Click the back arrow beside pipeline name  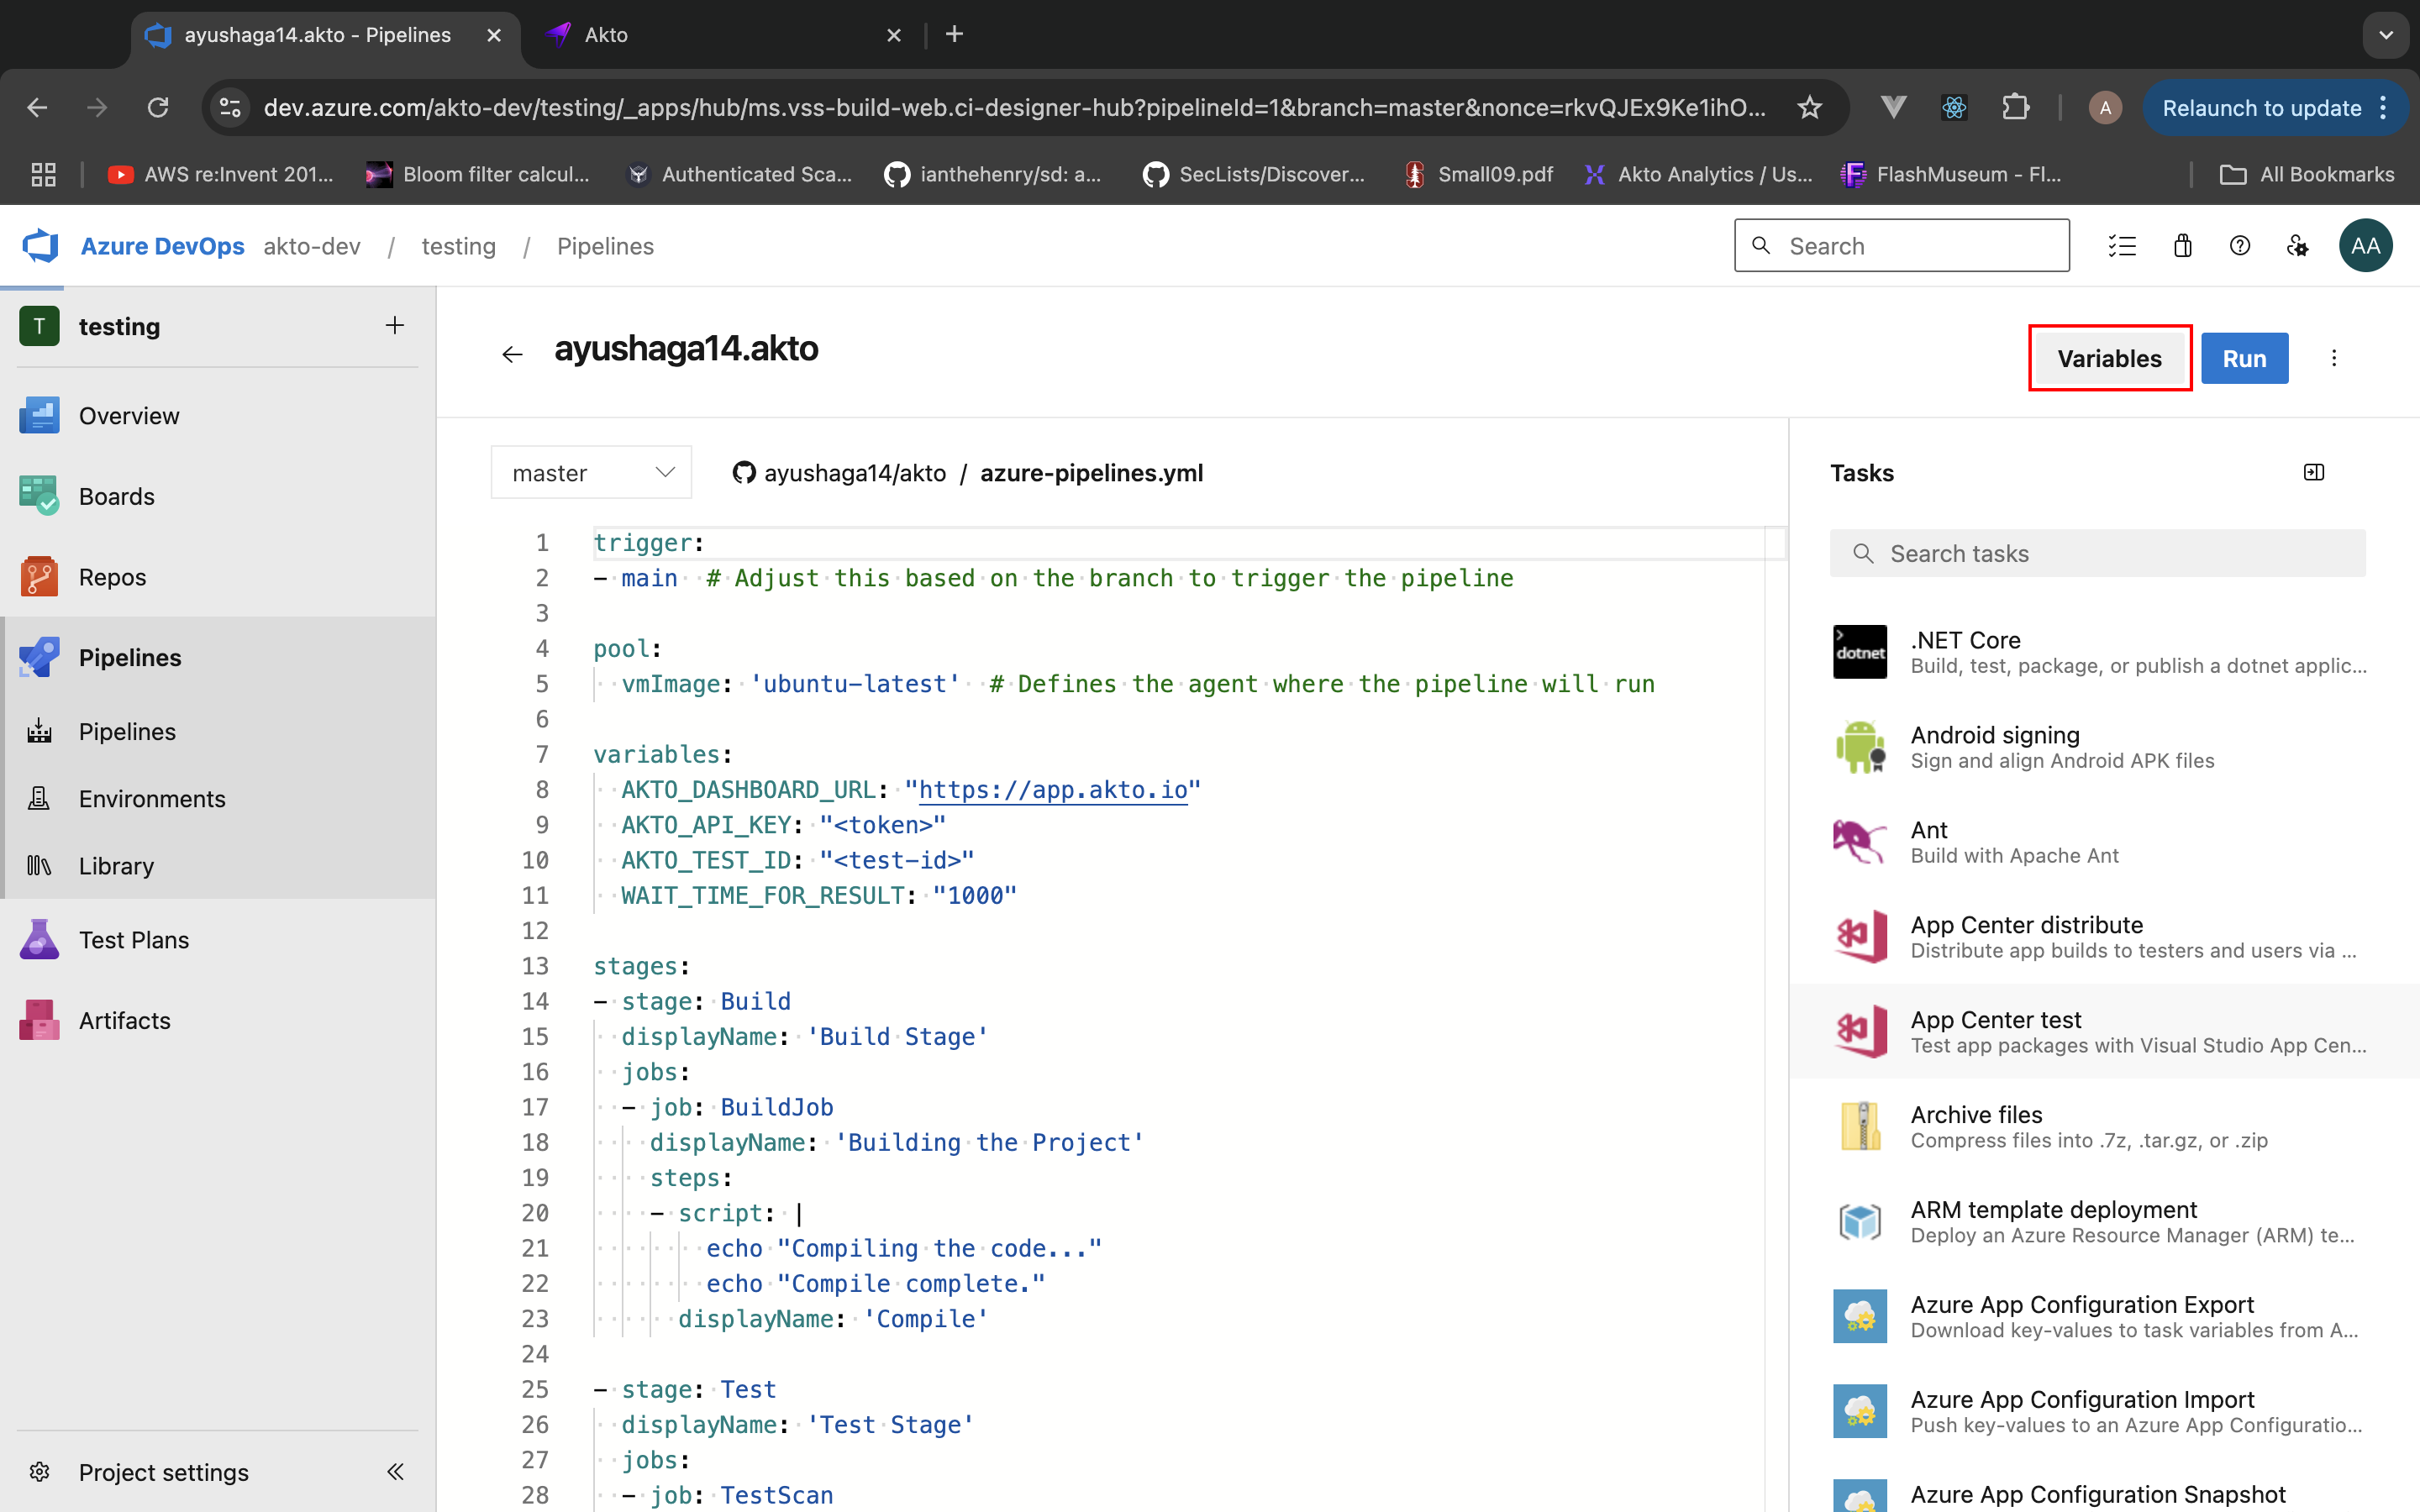(512, 354)
